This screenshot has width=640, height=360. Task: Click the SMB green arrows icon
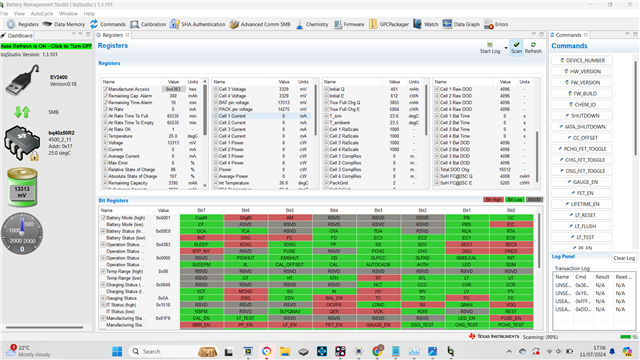coord(22,112)
